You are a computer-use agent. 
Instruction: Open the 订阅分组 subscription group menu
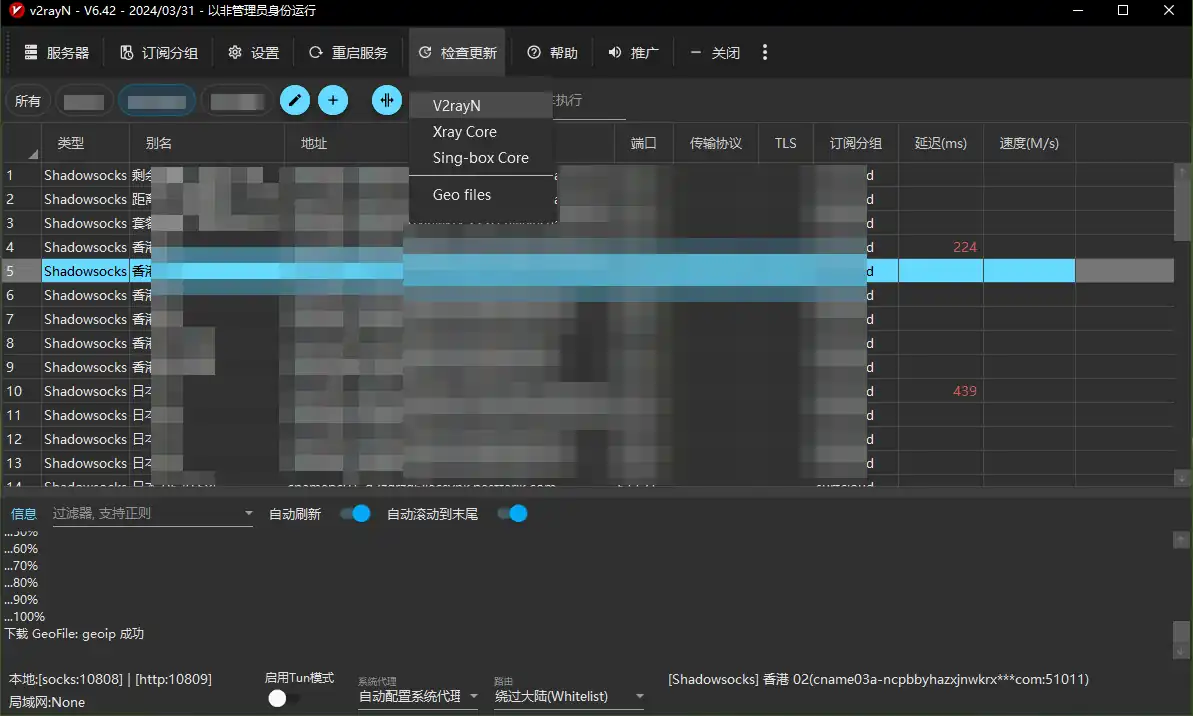click(159, 53)
